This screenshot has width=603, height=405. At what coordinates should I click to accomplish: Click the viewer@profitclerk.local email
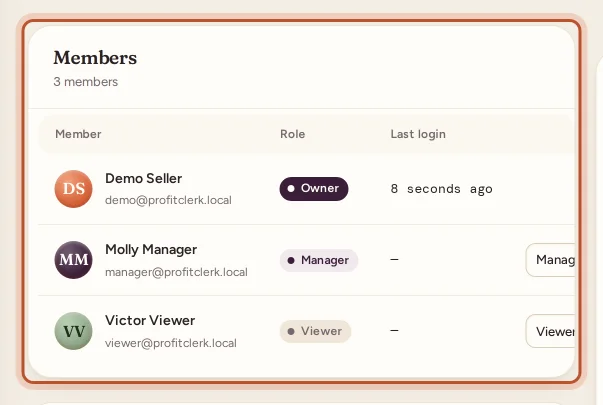coord(171,343)
